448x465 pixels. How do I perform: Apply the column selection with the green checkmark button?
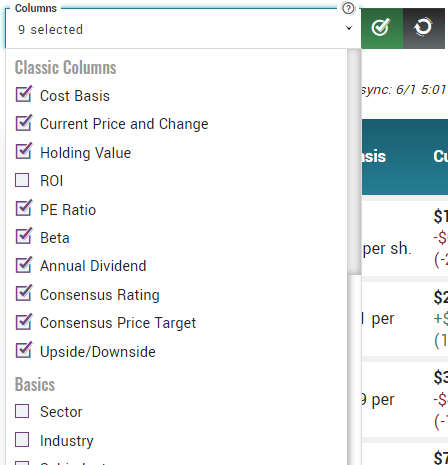coord(382,28)
